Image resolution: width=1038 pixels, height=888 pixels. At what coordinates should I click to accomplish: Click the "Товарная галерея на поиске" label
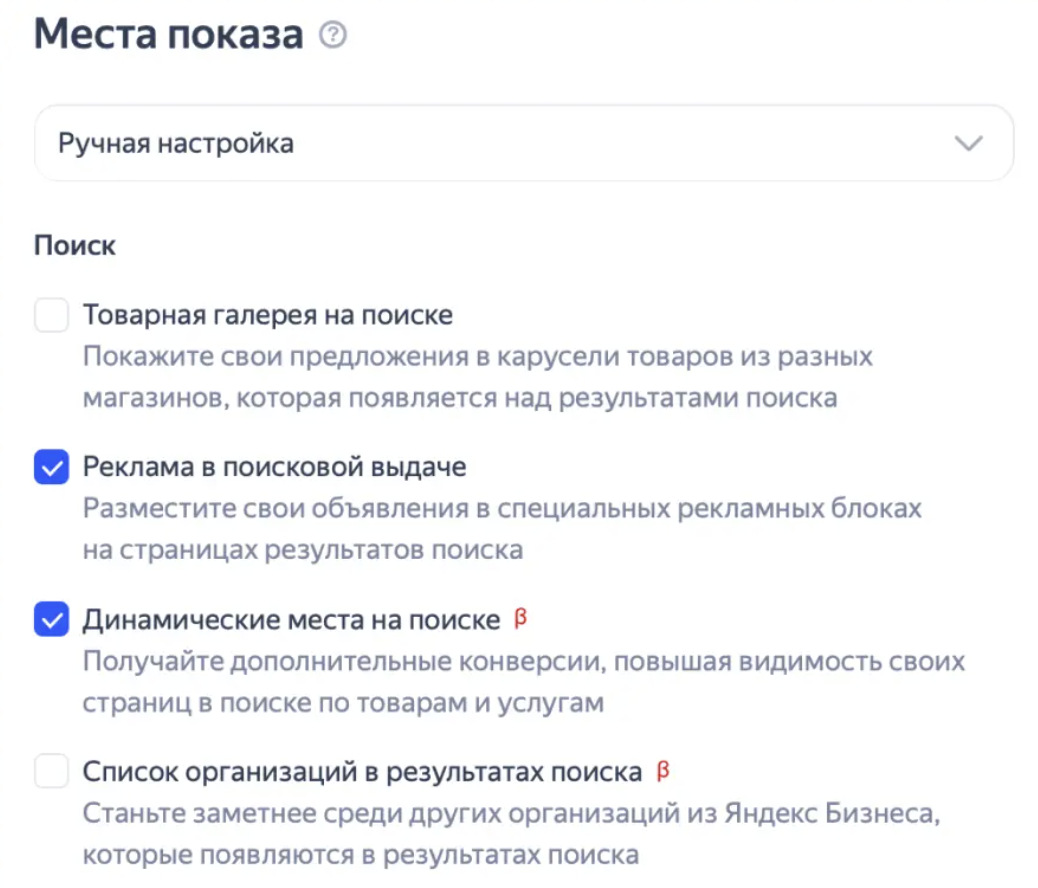coord(267,316)
